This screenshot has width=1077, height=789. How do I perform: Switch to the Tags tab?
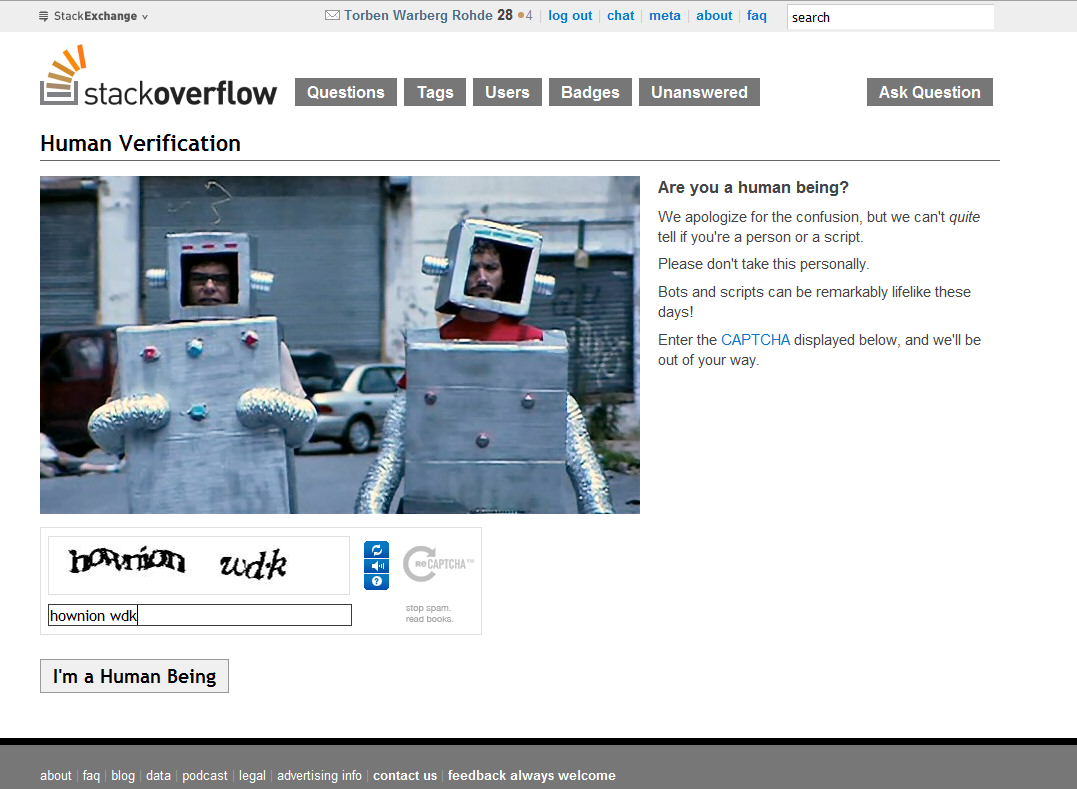pos(435,92)
